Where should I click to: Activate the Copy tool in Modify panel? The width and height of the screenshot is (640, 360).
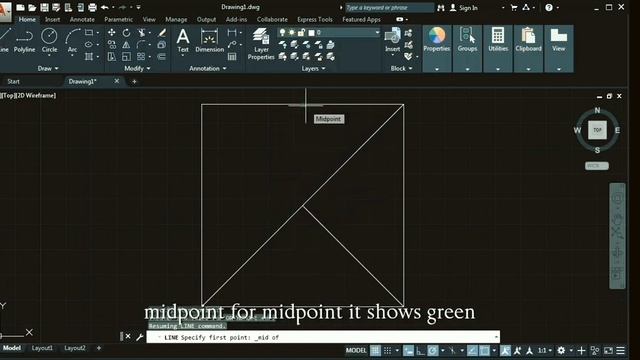[111, 44]
